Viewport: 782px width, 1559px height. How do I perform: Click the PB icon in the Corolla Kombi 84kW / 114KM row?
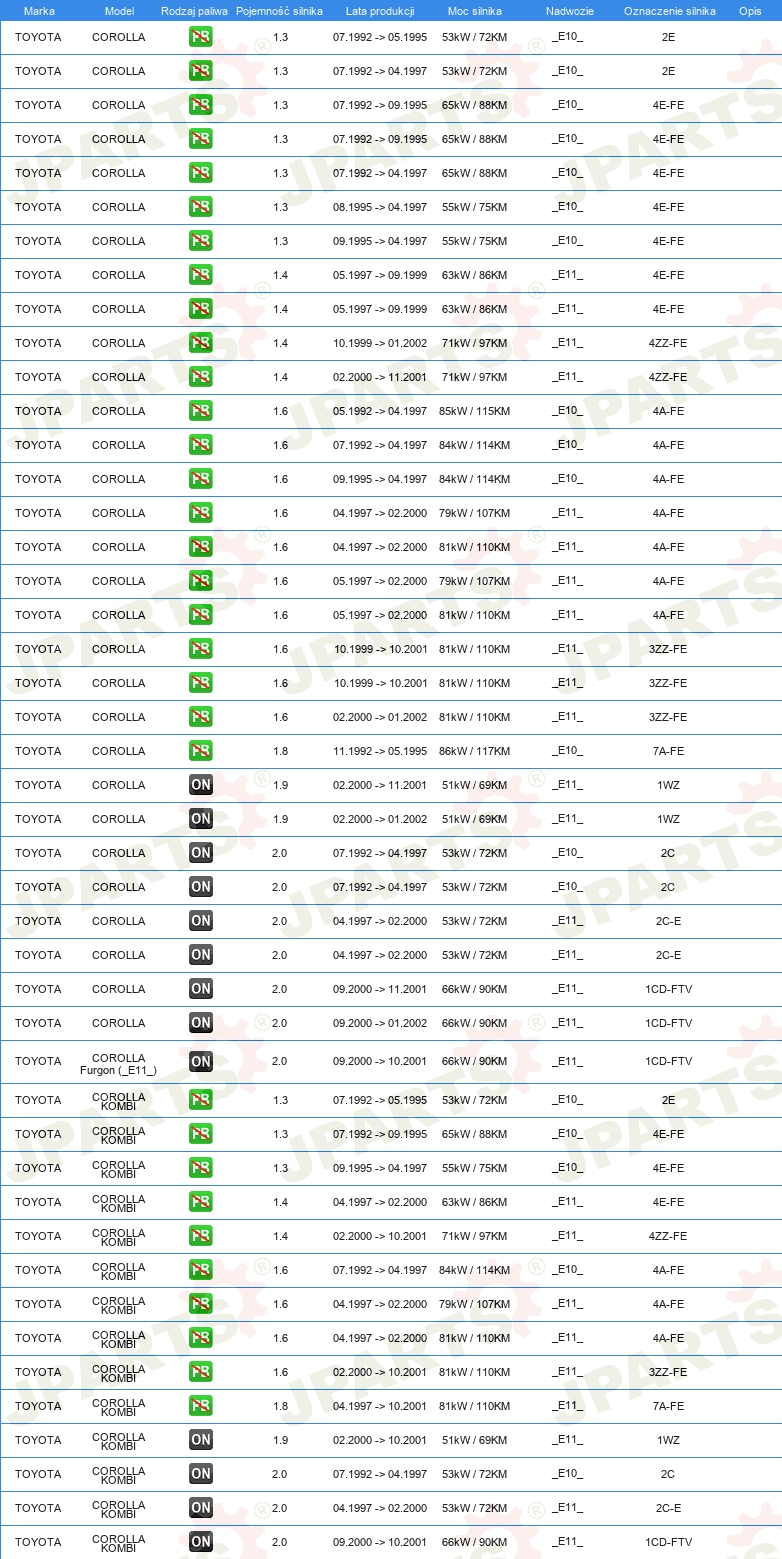coord(200,1270)
